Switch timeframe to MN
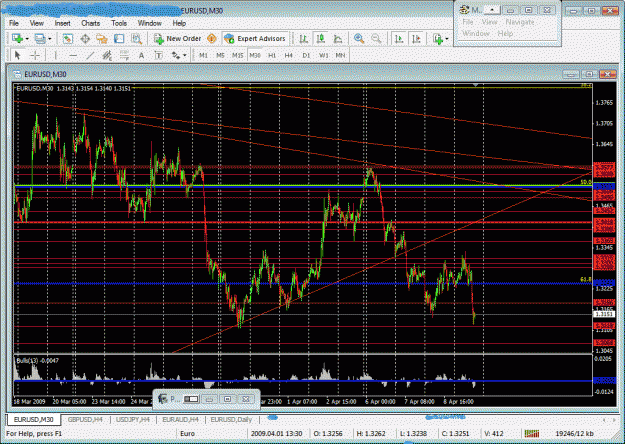This screenshot has height=444, width=625. 340,55
